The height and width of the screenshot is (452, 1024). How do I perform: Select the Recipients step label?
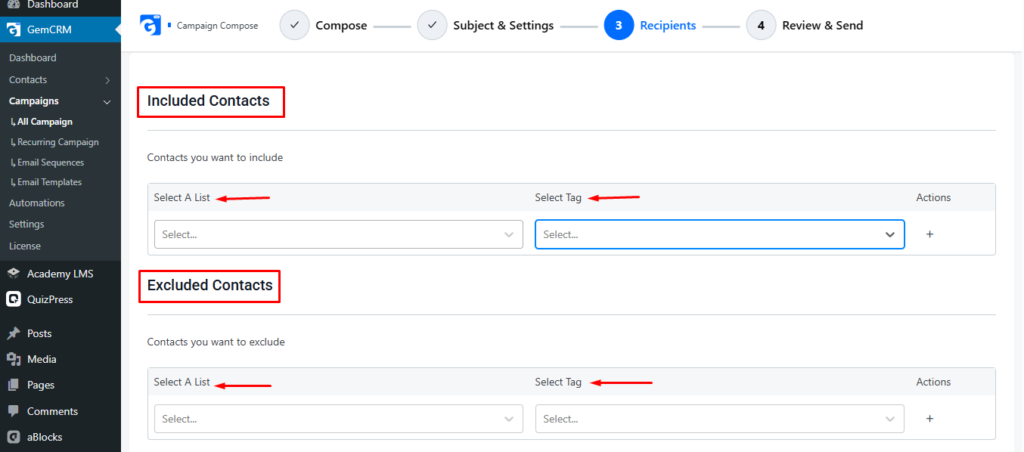coord(668,25)
